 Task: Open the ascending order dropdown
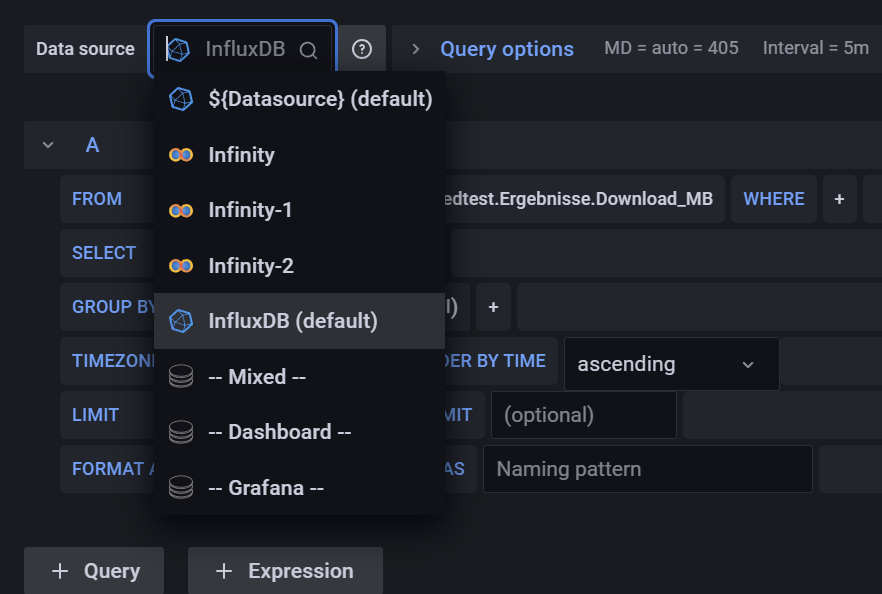(671, 364)
